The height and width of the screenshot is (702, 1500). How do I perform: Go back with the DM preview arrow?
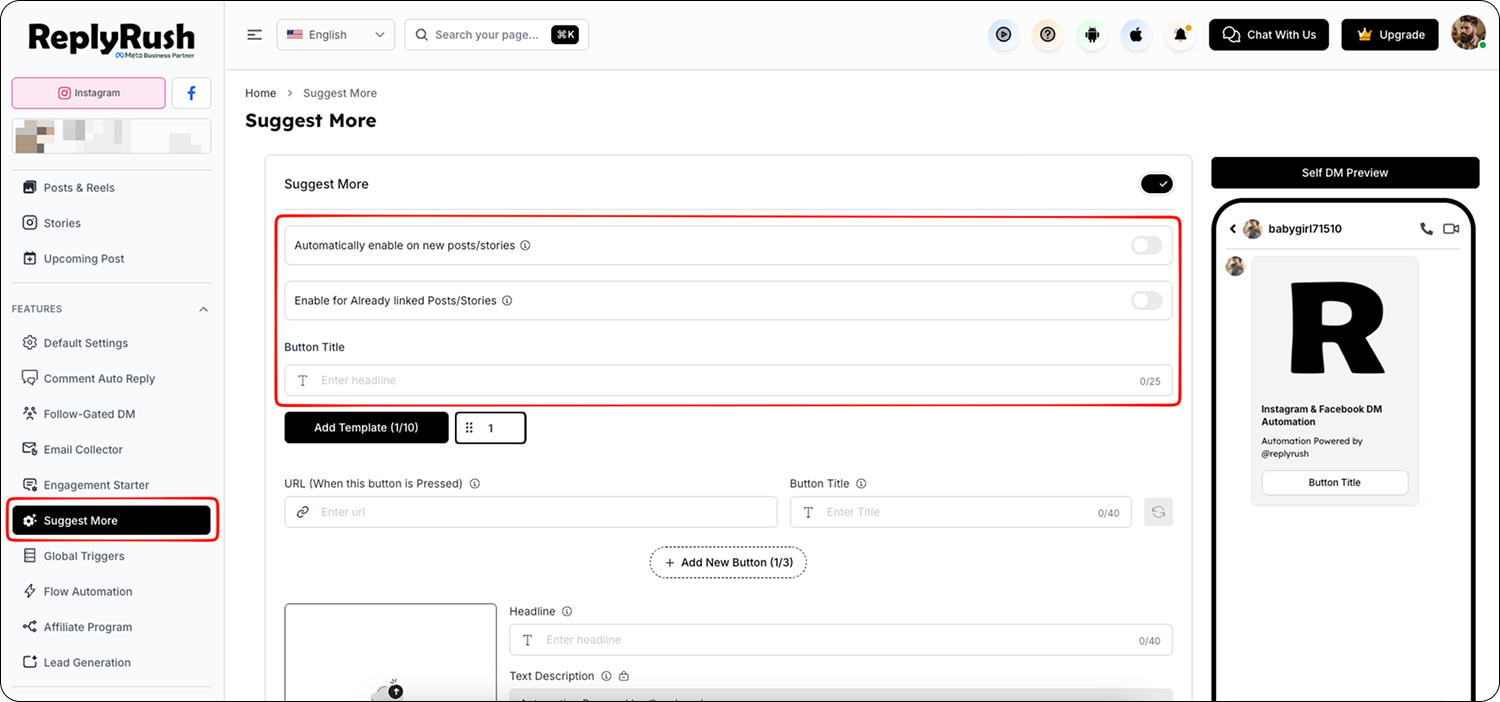[x=1233, y=229]
